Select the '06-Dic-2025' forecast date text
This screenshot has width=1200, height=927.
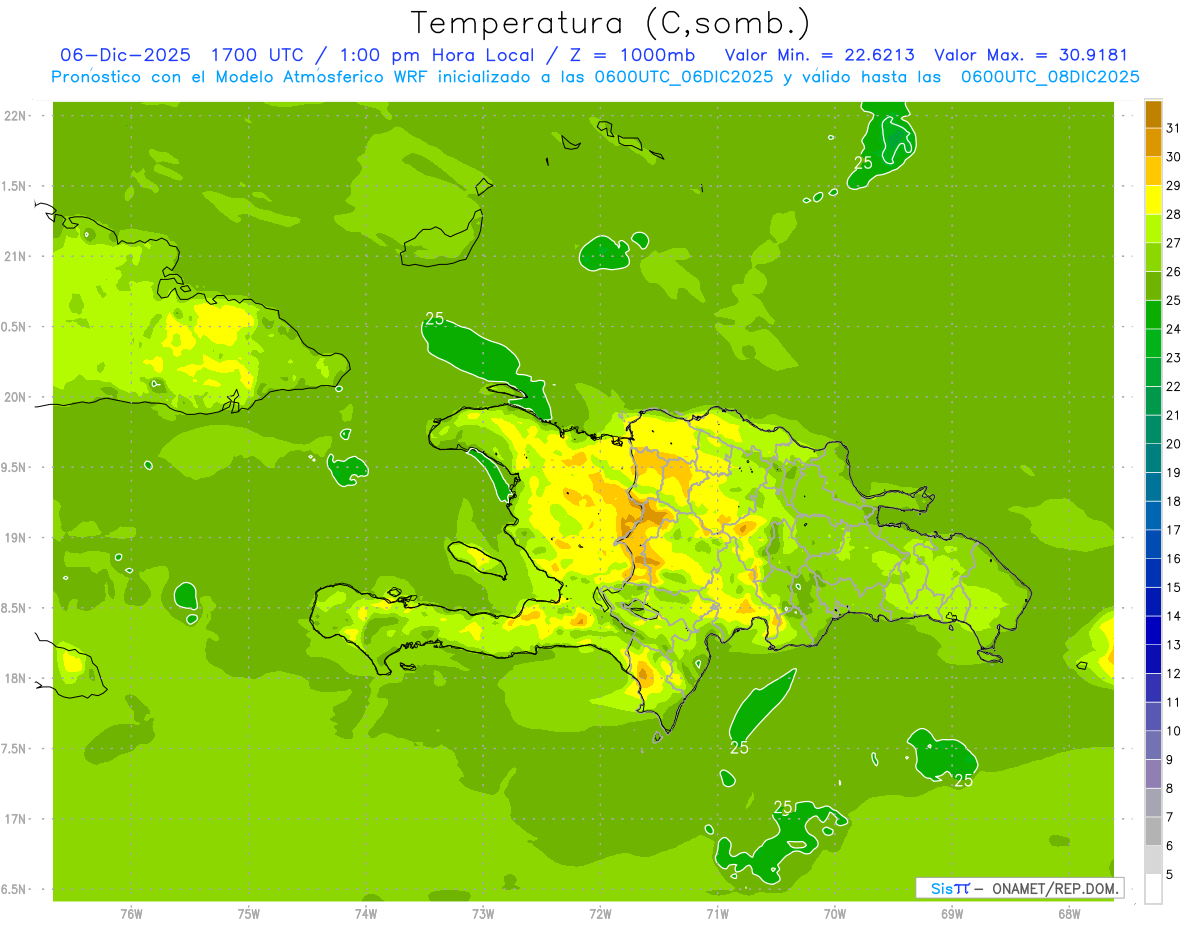point(125,55)
